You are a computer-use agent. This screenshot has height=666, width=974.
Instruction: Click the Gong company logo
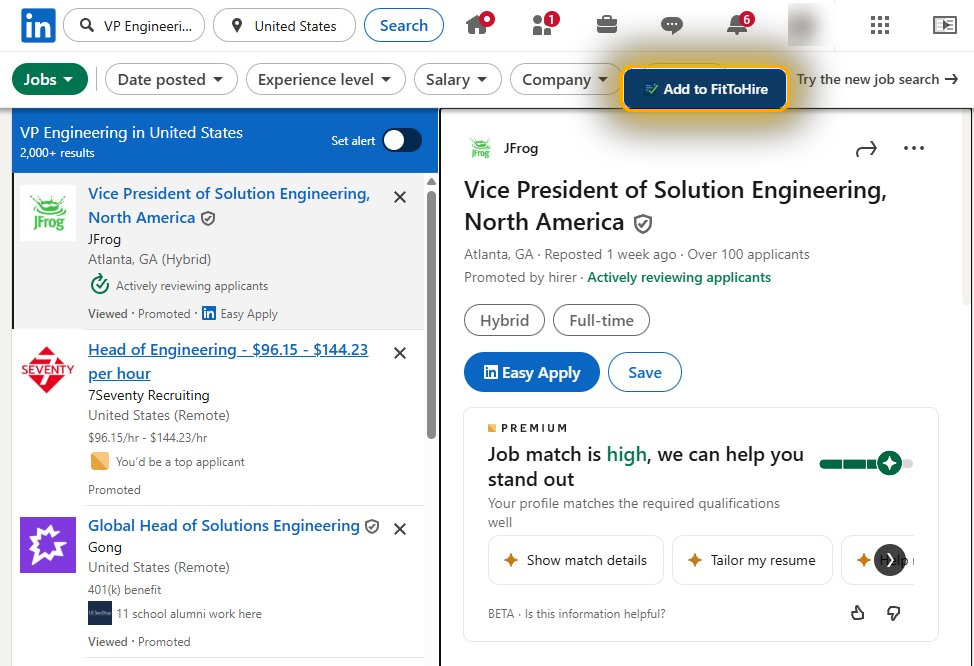tap(48, 545)
